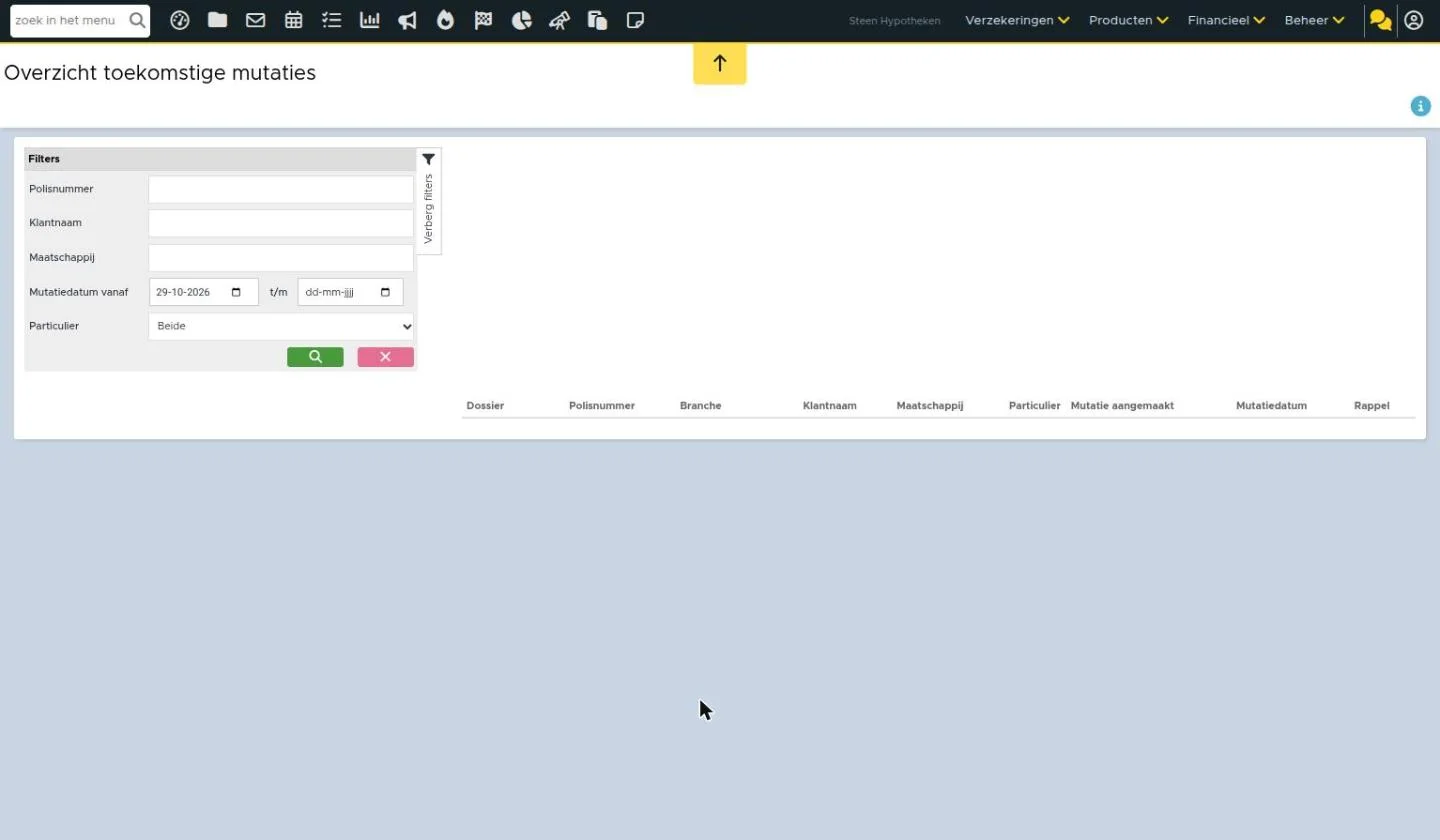Screen dimensions: 1440x840
Task: Expand the Verzekeringen menu
Action: click(x=1017, y=20)
